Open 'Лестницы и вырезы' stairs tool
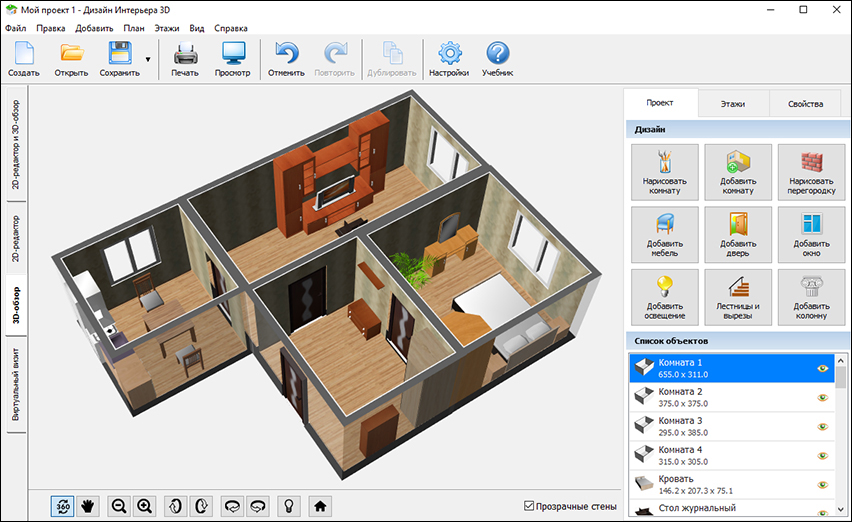This screenshot has height=522, width=852. click(x=738, y=297)
